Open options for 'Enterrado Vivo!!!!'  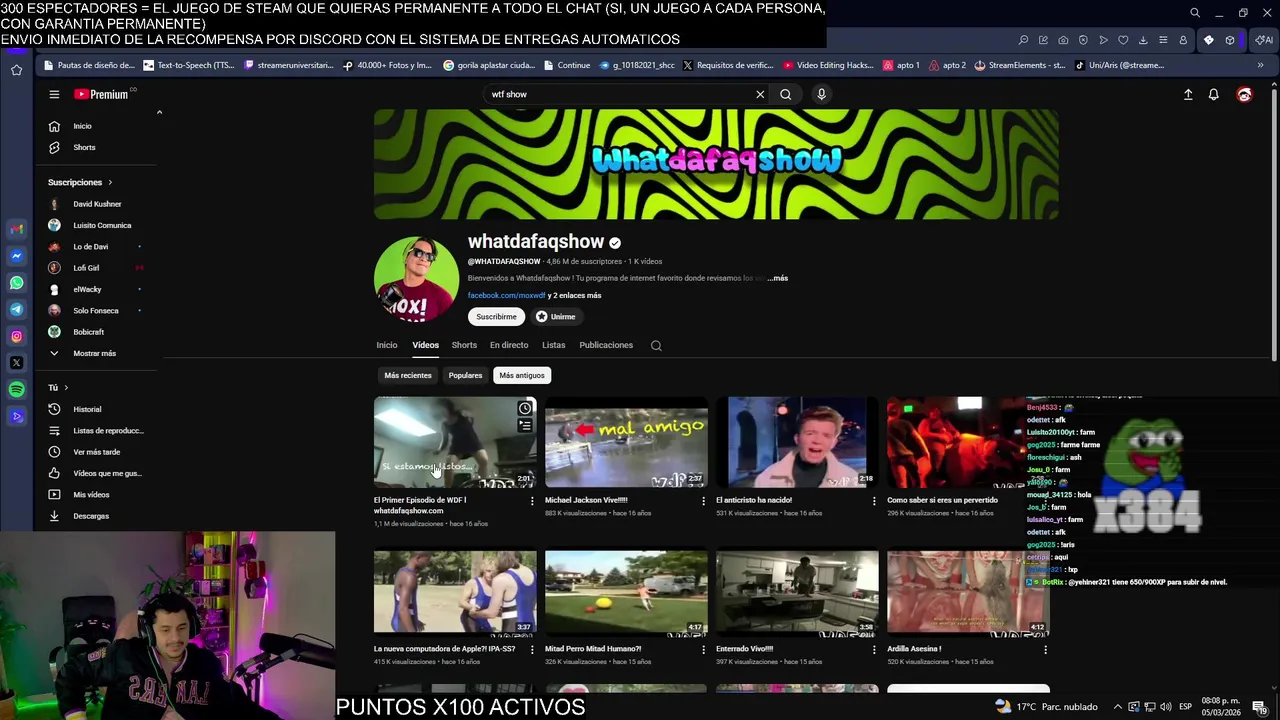coord(874,649)
